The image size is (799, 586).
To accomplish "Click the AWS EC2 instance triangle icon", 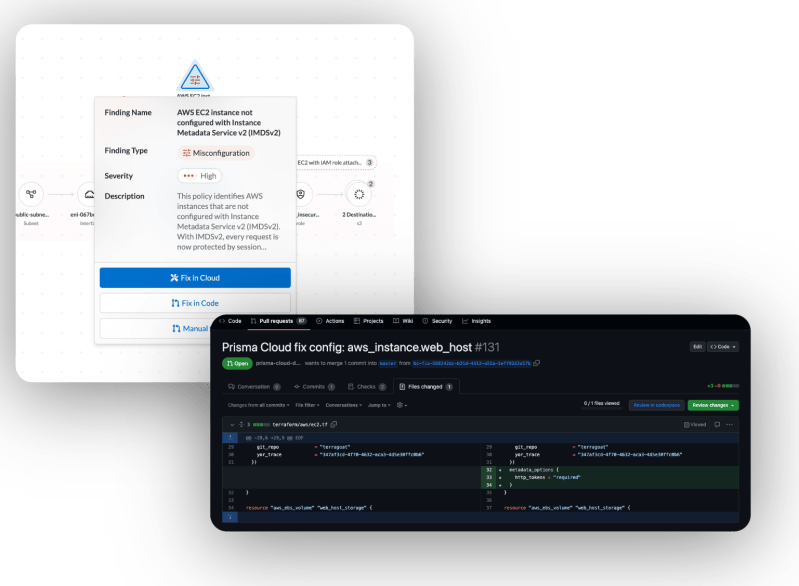I will click(195, 78).
